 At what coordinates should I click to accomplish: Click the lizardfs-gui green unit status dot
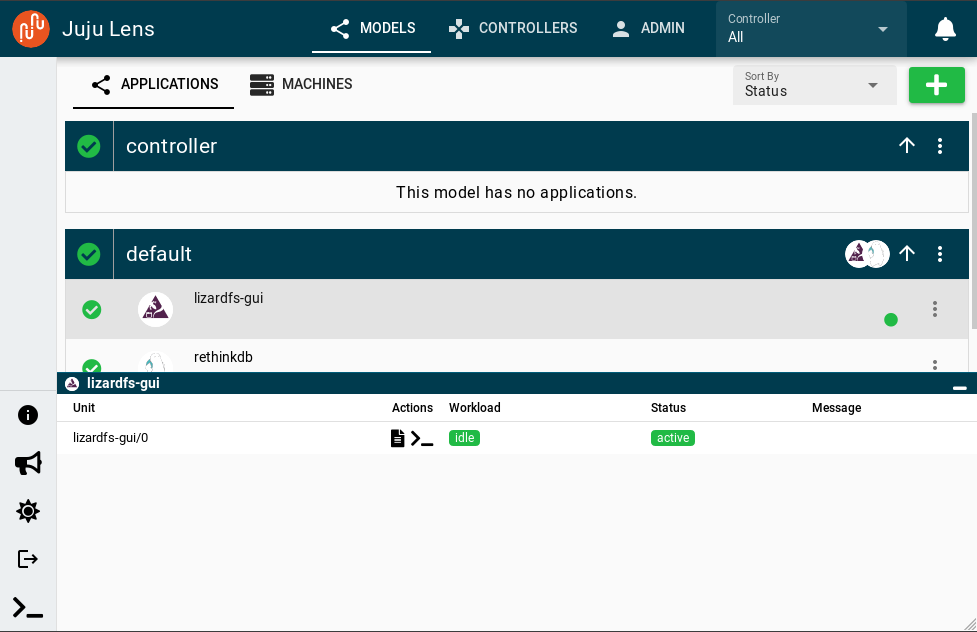click(891, 320)
